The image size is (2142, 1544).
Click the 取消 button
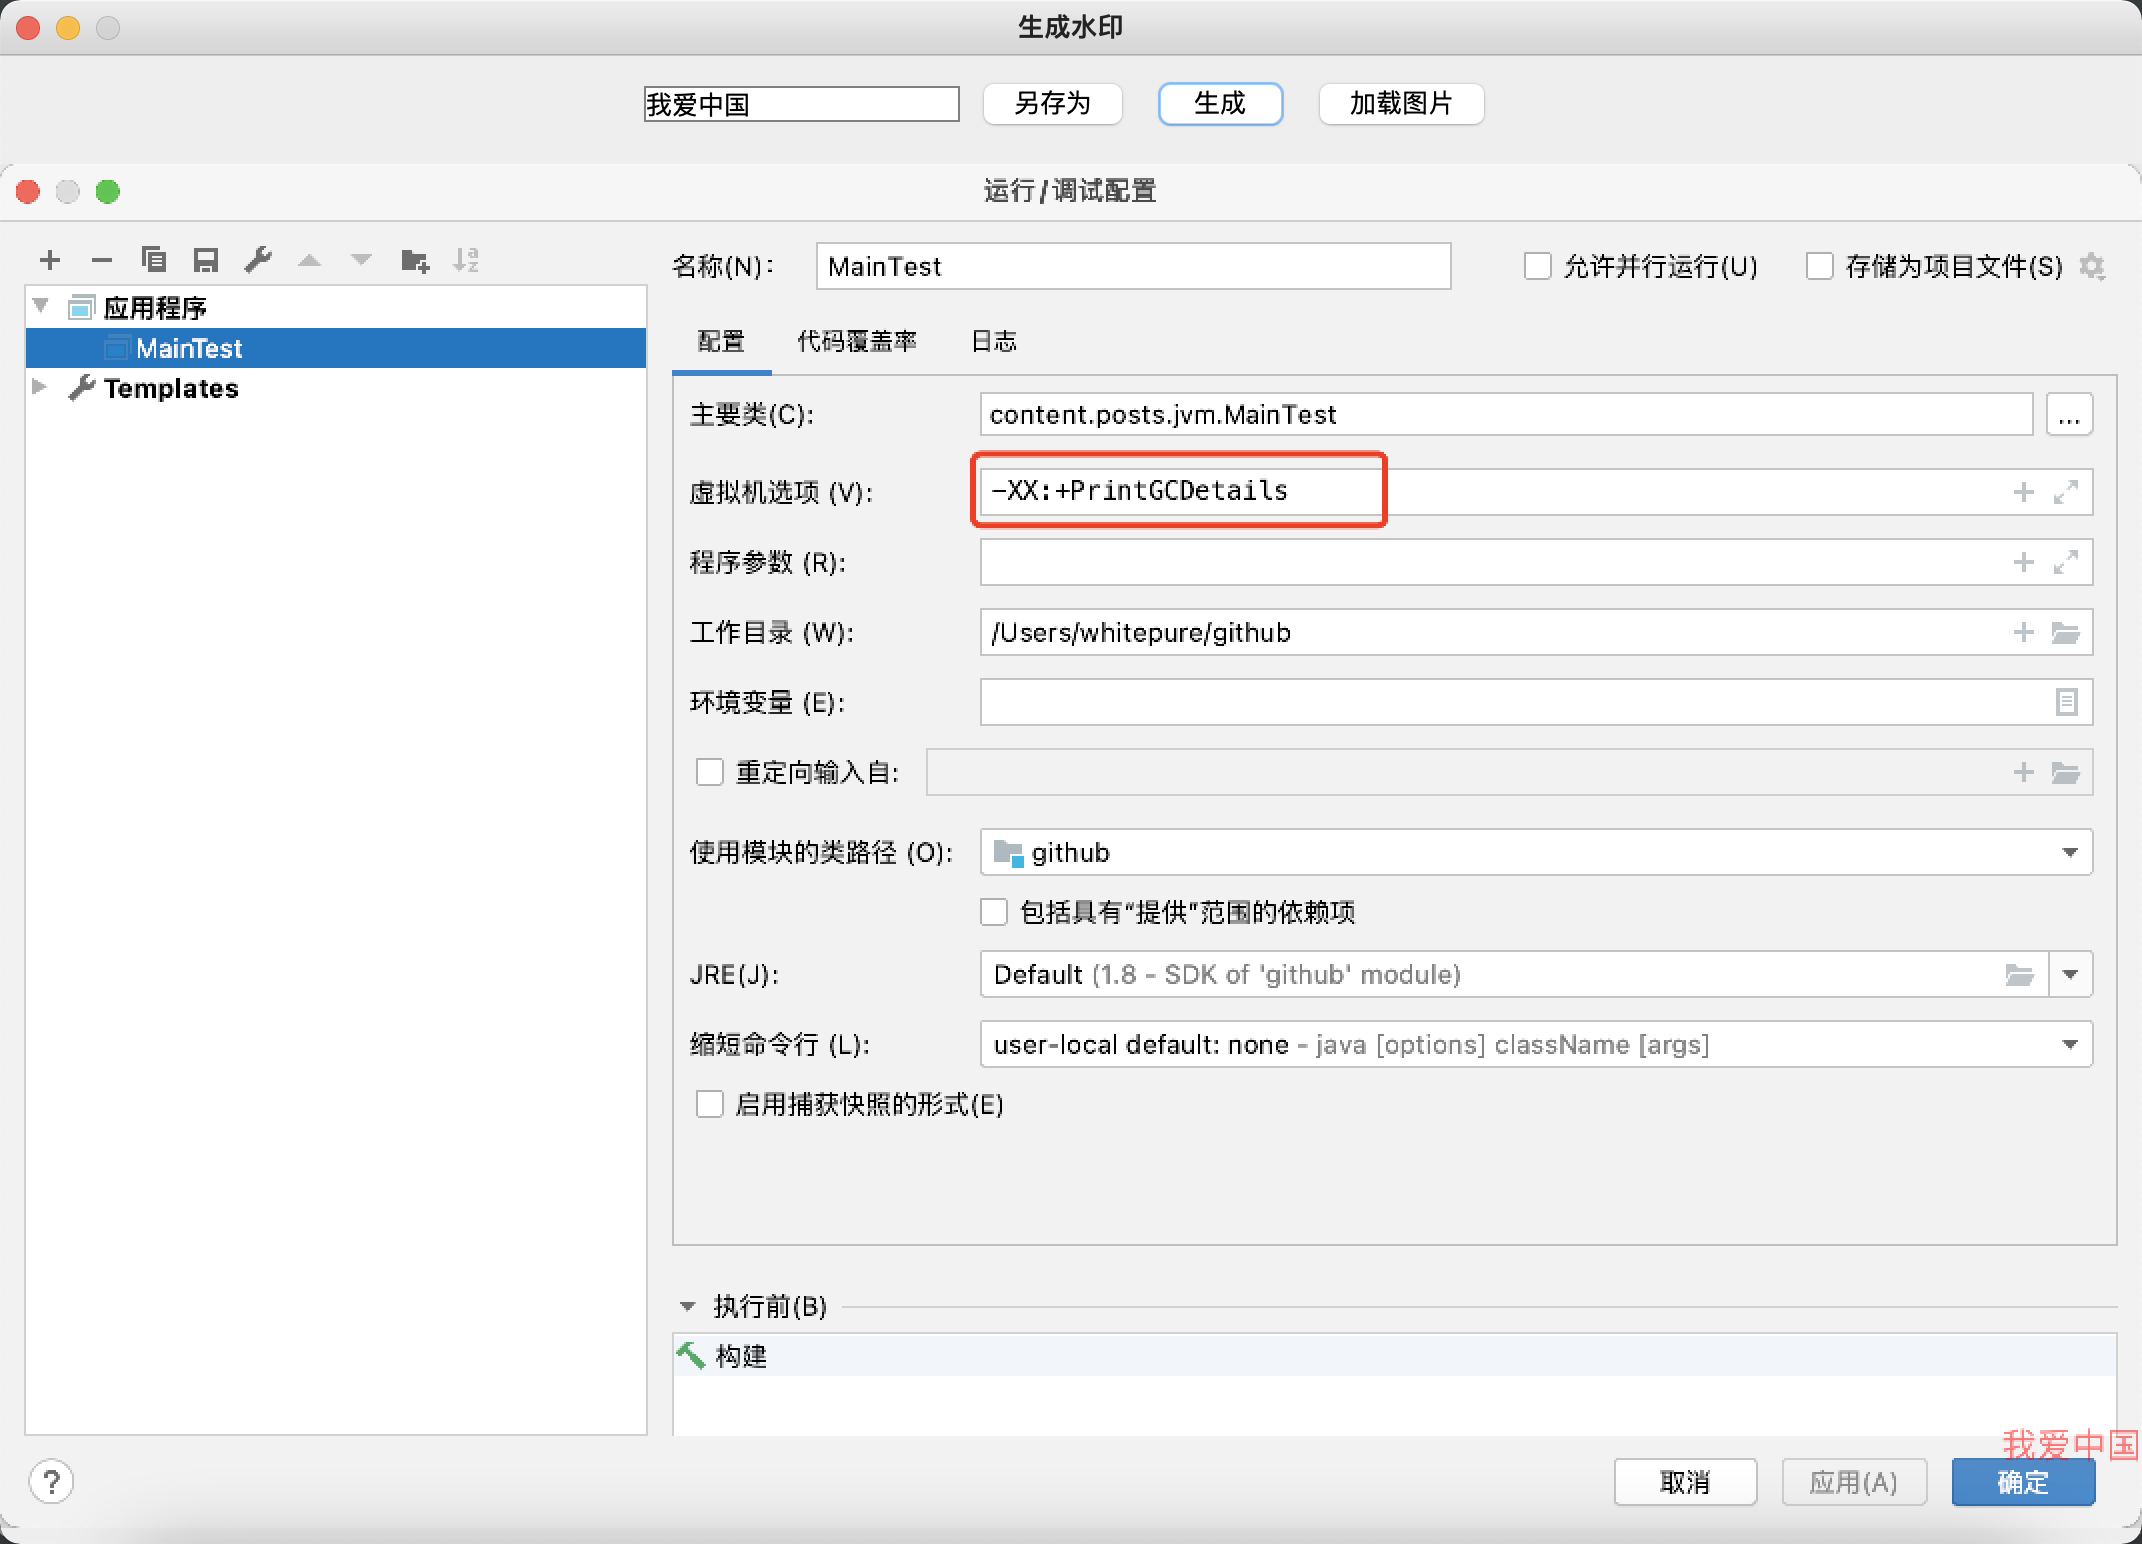click(x=1685, y=1482)
